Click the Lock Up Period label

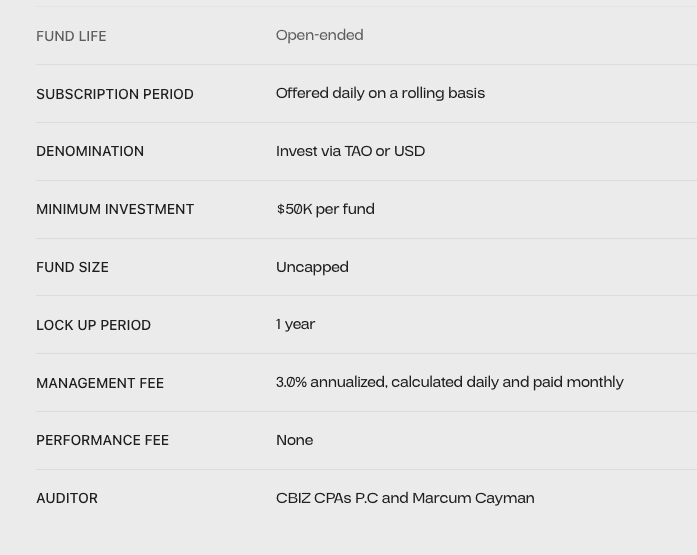pyautogui.click(x=93, y=325)
